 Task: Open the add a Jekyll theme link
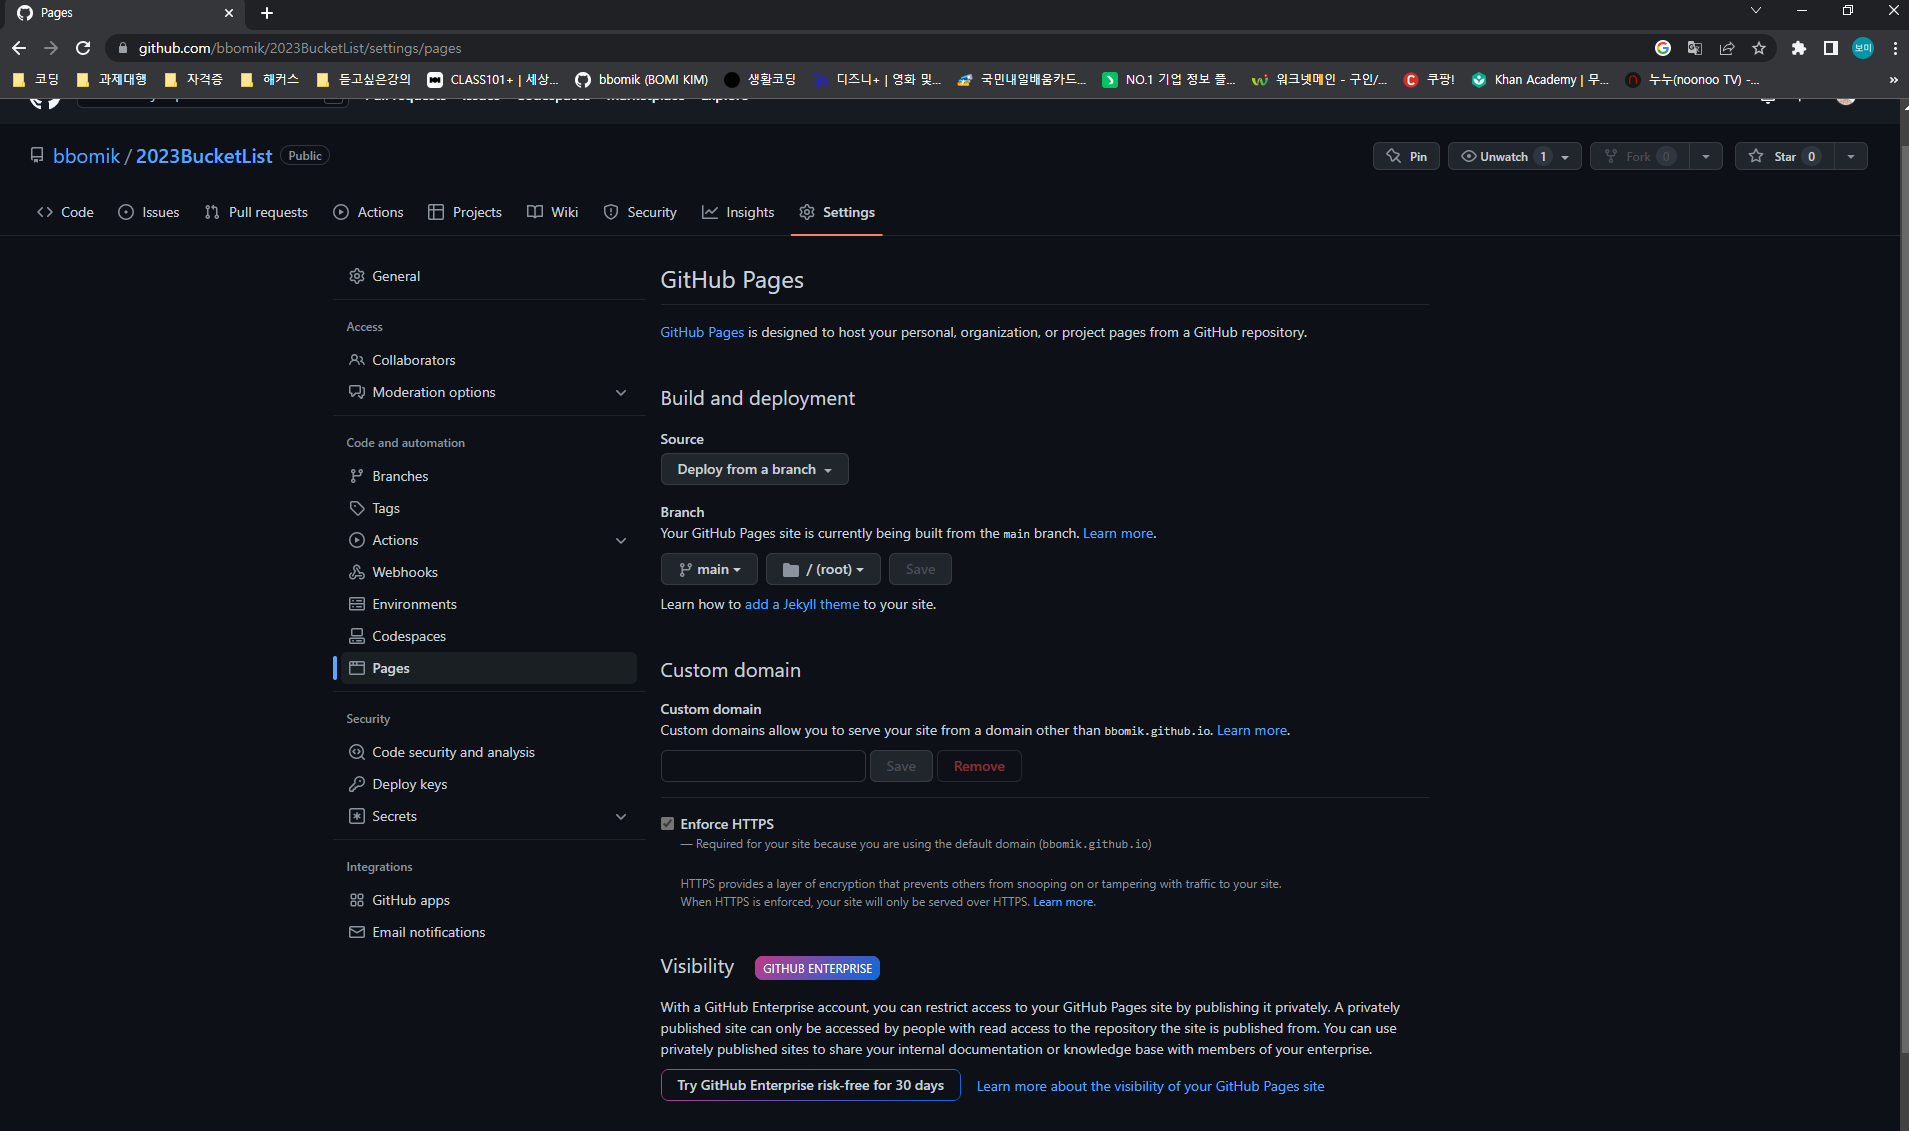[x=802, y=604]
